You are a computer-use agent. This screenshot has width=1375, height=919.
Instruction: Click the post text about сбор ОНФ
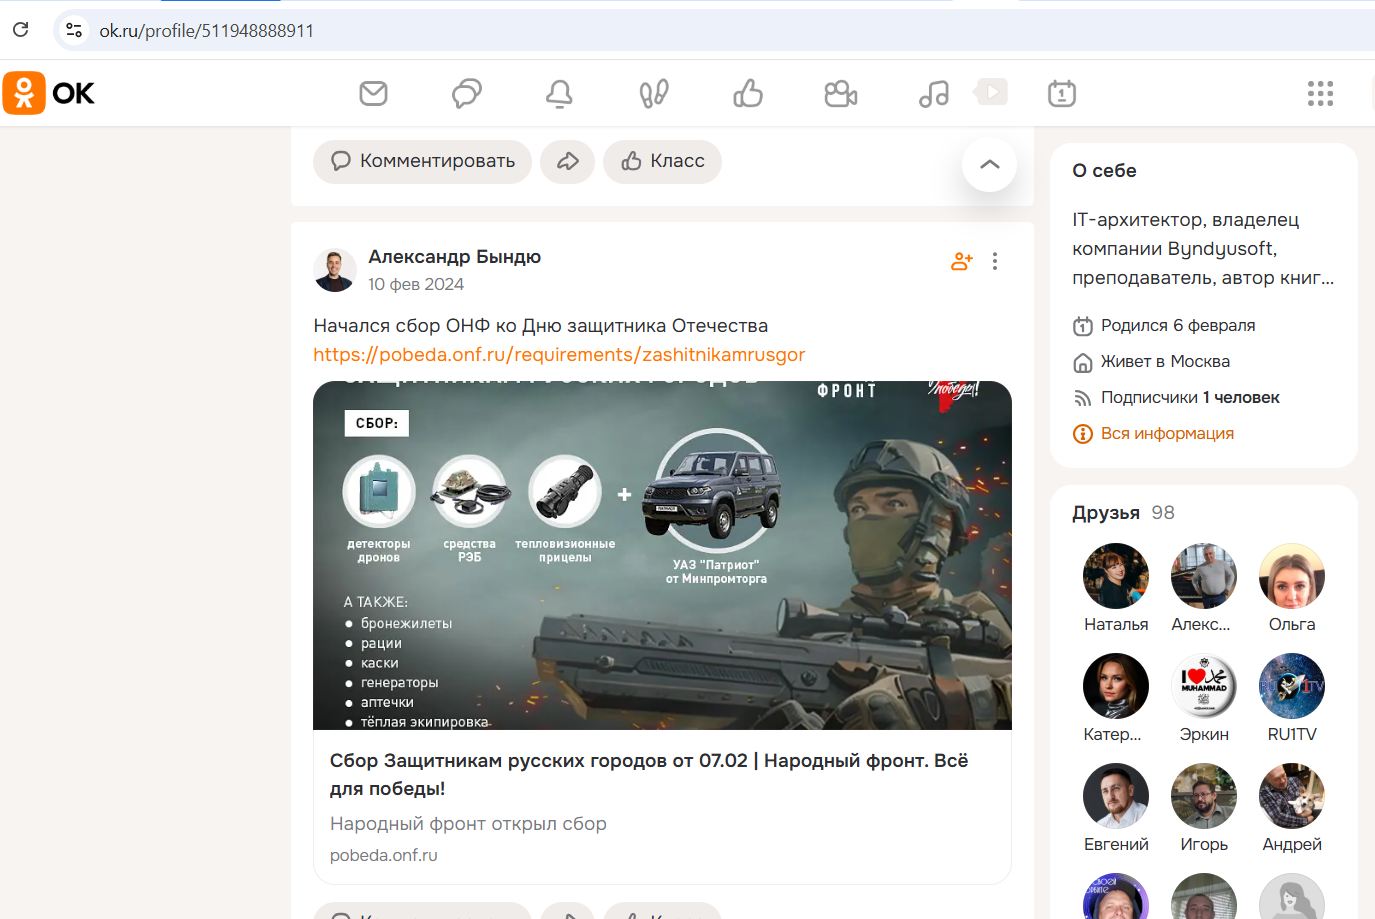pyautogui.click(x=541, y=325)
